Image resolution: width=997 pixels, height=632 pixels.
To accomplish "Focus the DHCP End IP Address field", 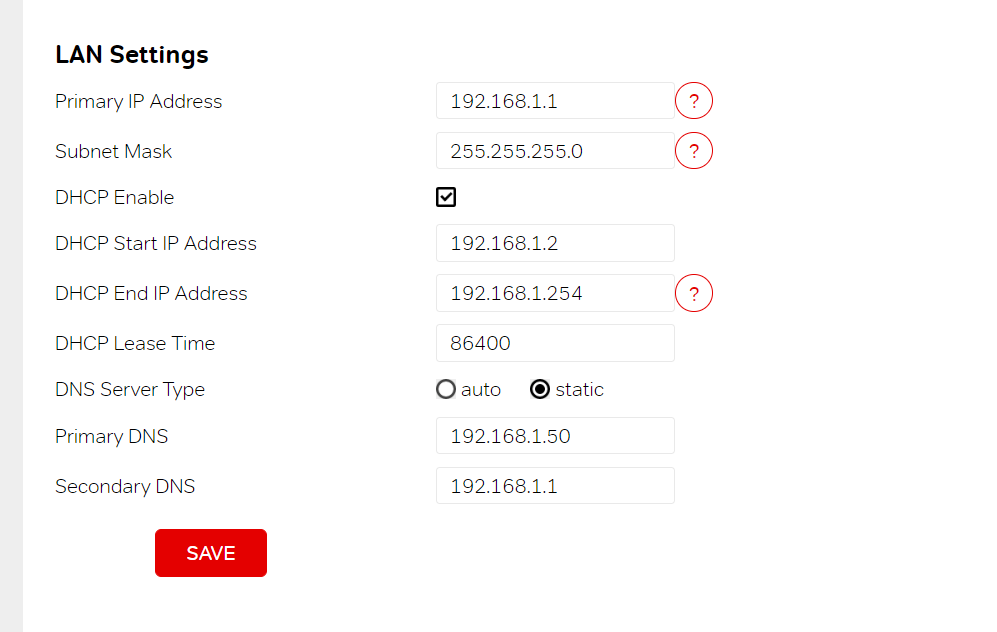I will click(x=555, y=293).
